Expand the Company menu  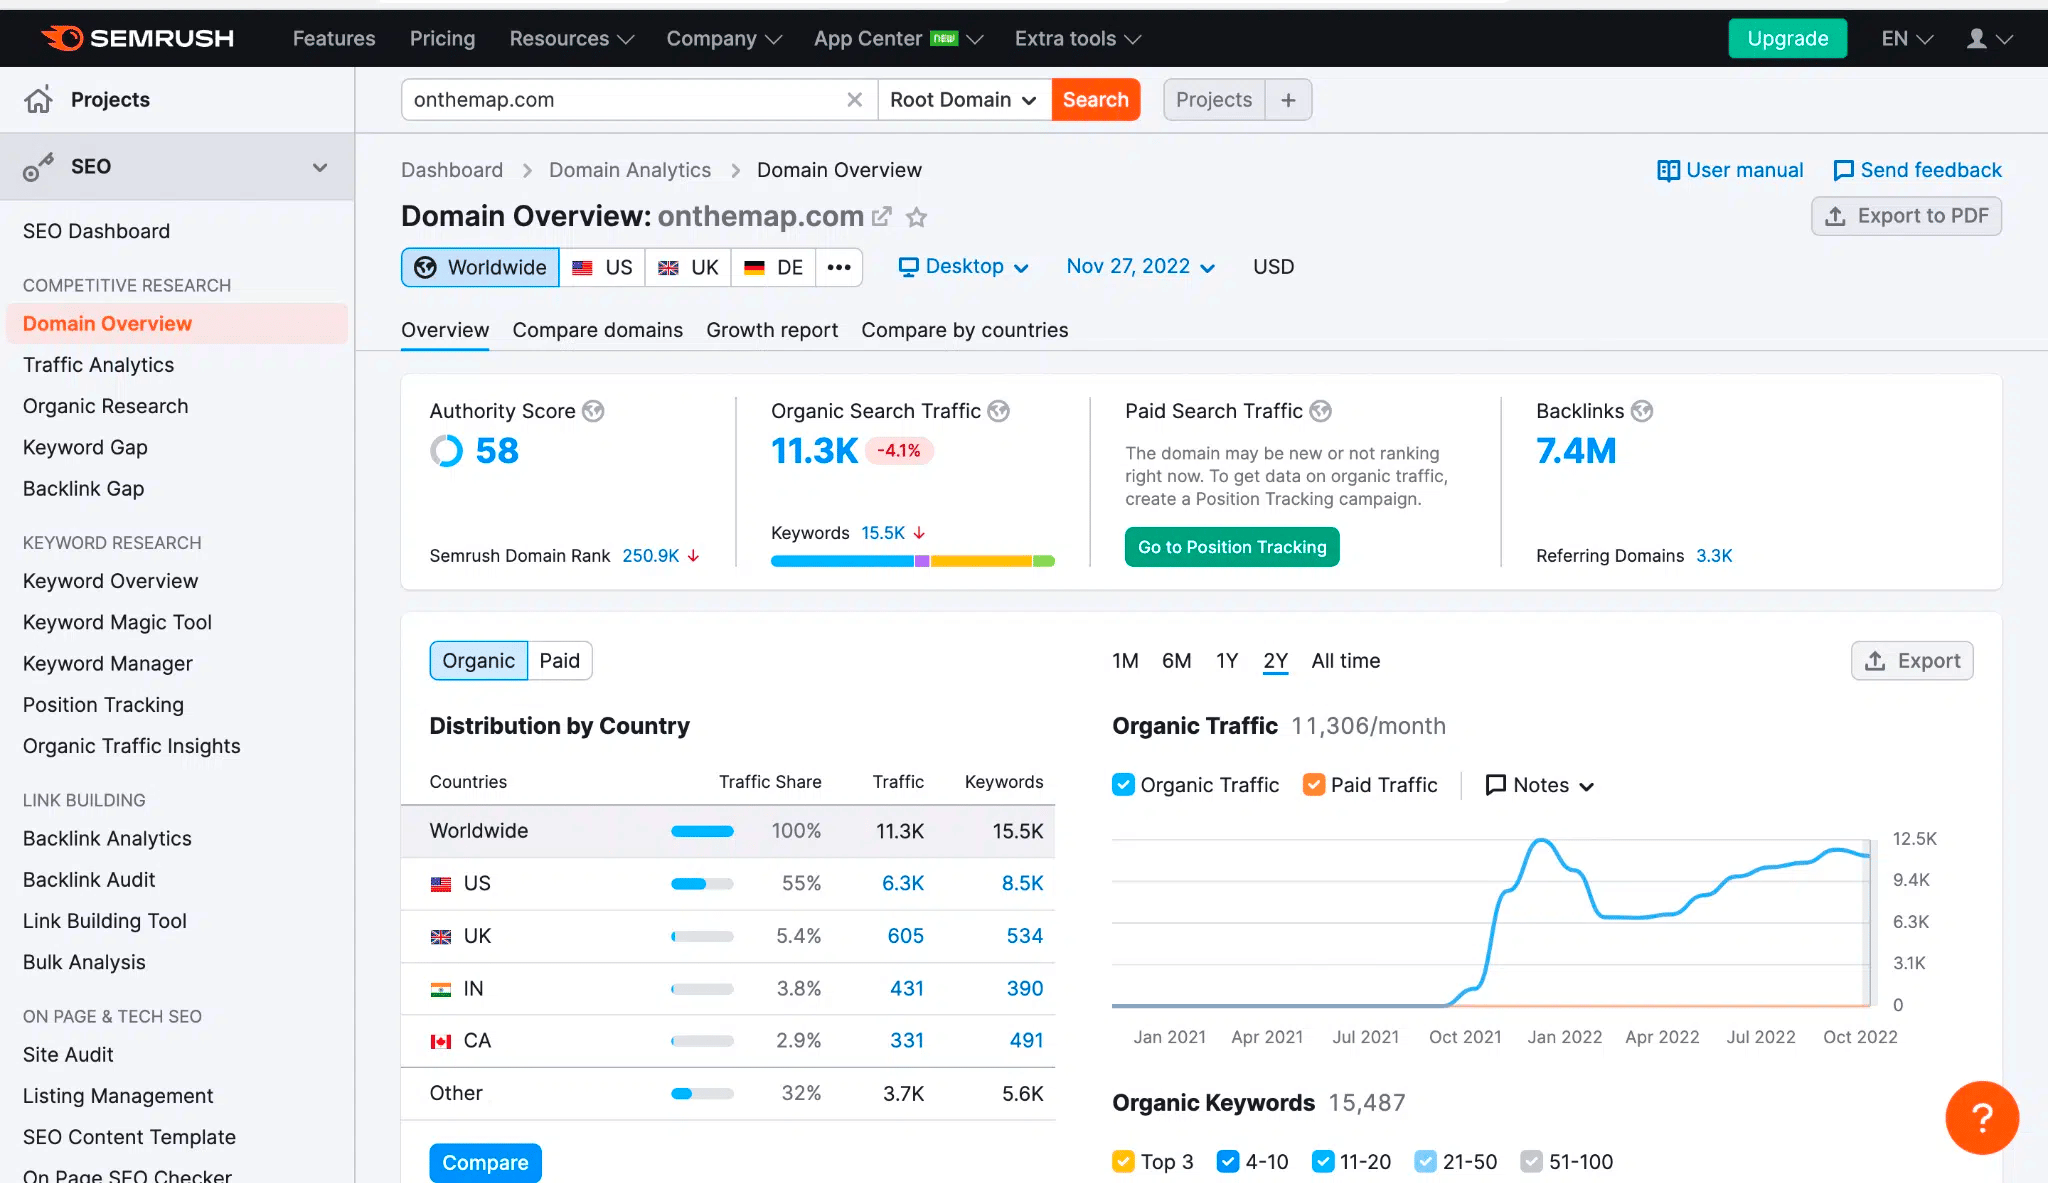point(724,39)
